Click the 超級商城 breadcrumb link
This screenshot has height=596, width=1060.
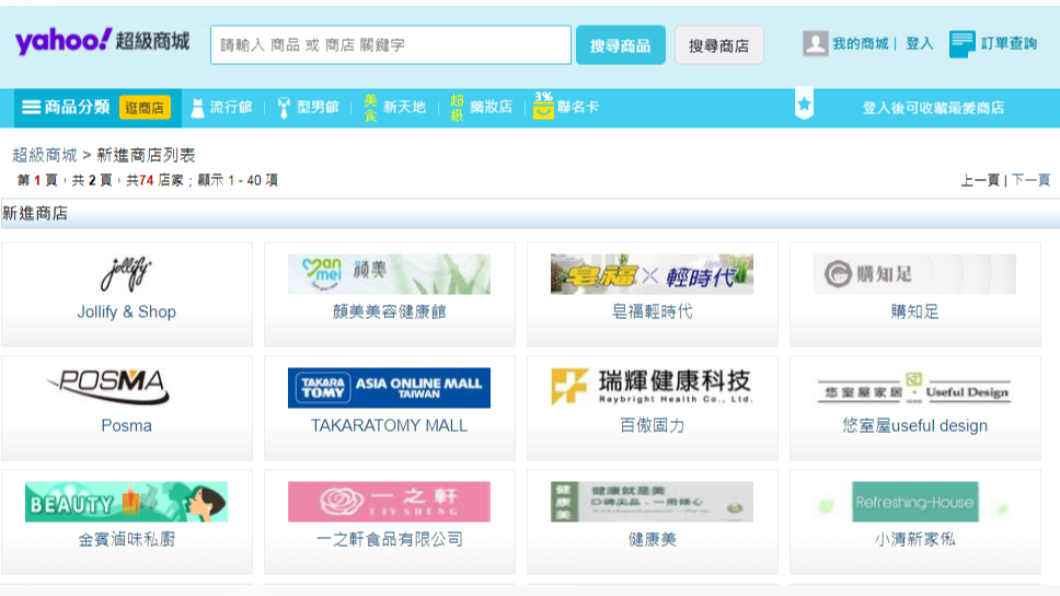pyautogui.click(x=45, y=155)
